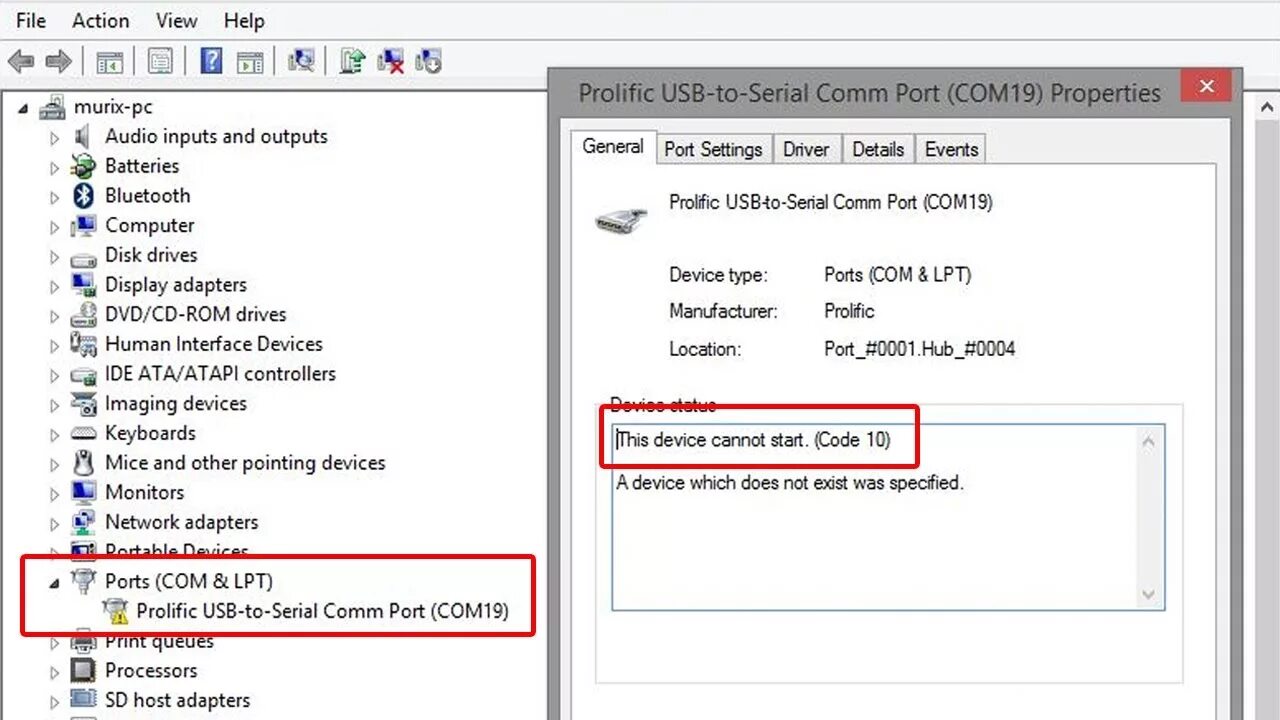Click the 'Prolific' manufacturer value
1280x720 pixels.
849,311
